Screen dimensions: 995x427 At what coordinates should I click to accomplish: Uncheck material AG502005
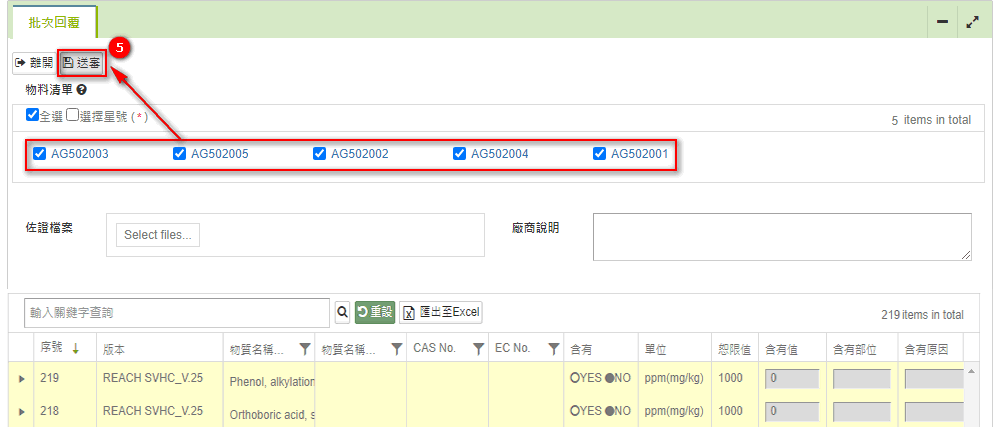click(180, 154)
